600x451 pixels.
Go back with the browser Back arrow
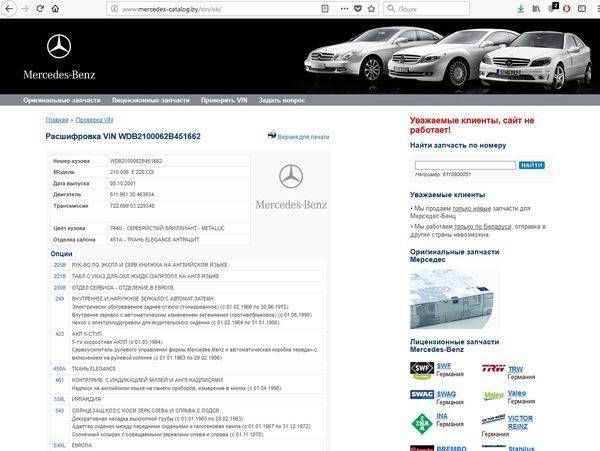pos(8,8)
